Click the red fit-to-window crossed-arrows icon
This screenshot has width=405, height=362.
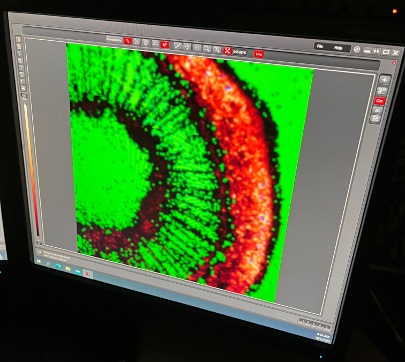click(x=227, y=51)
